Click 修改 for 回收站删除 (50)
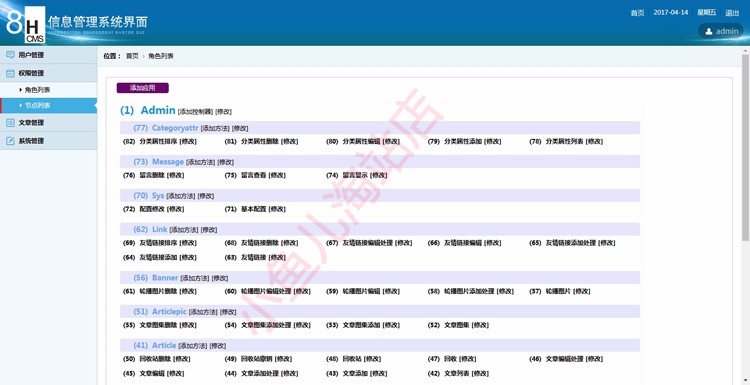 182,359
